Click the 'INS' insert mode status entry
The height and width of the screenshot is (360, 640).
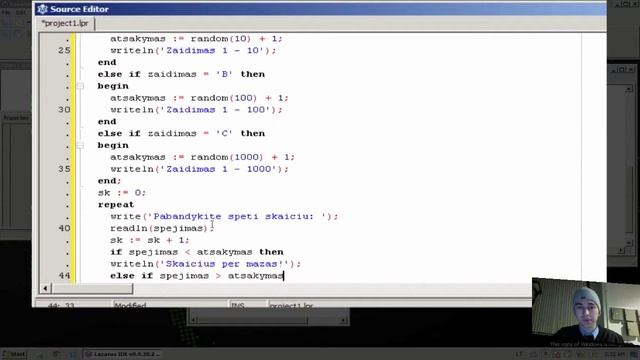[238, 305]
